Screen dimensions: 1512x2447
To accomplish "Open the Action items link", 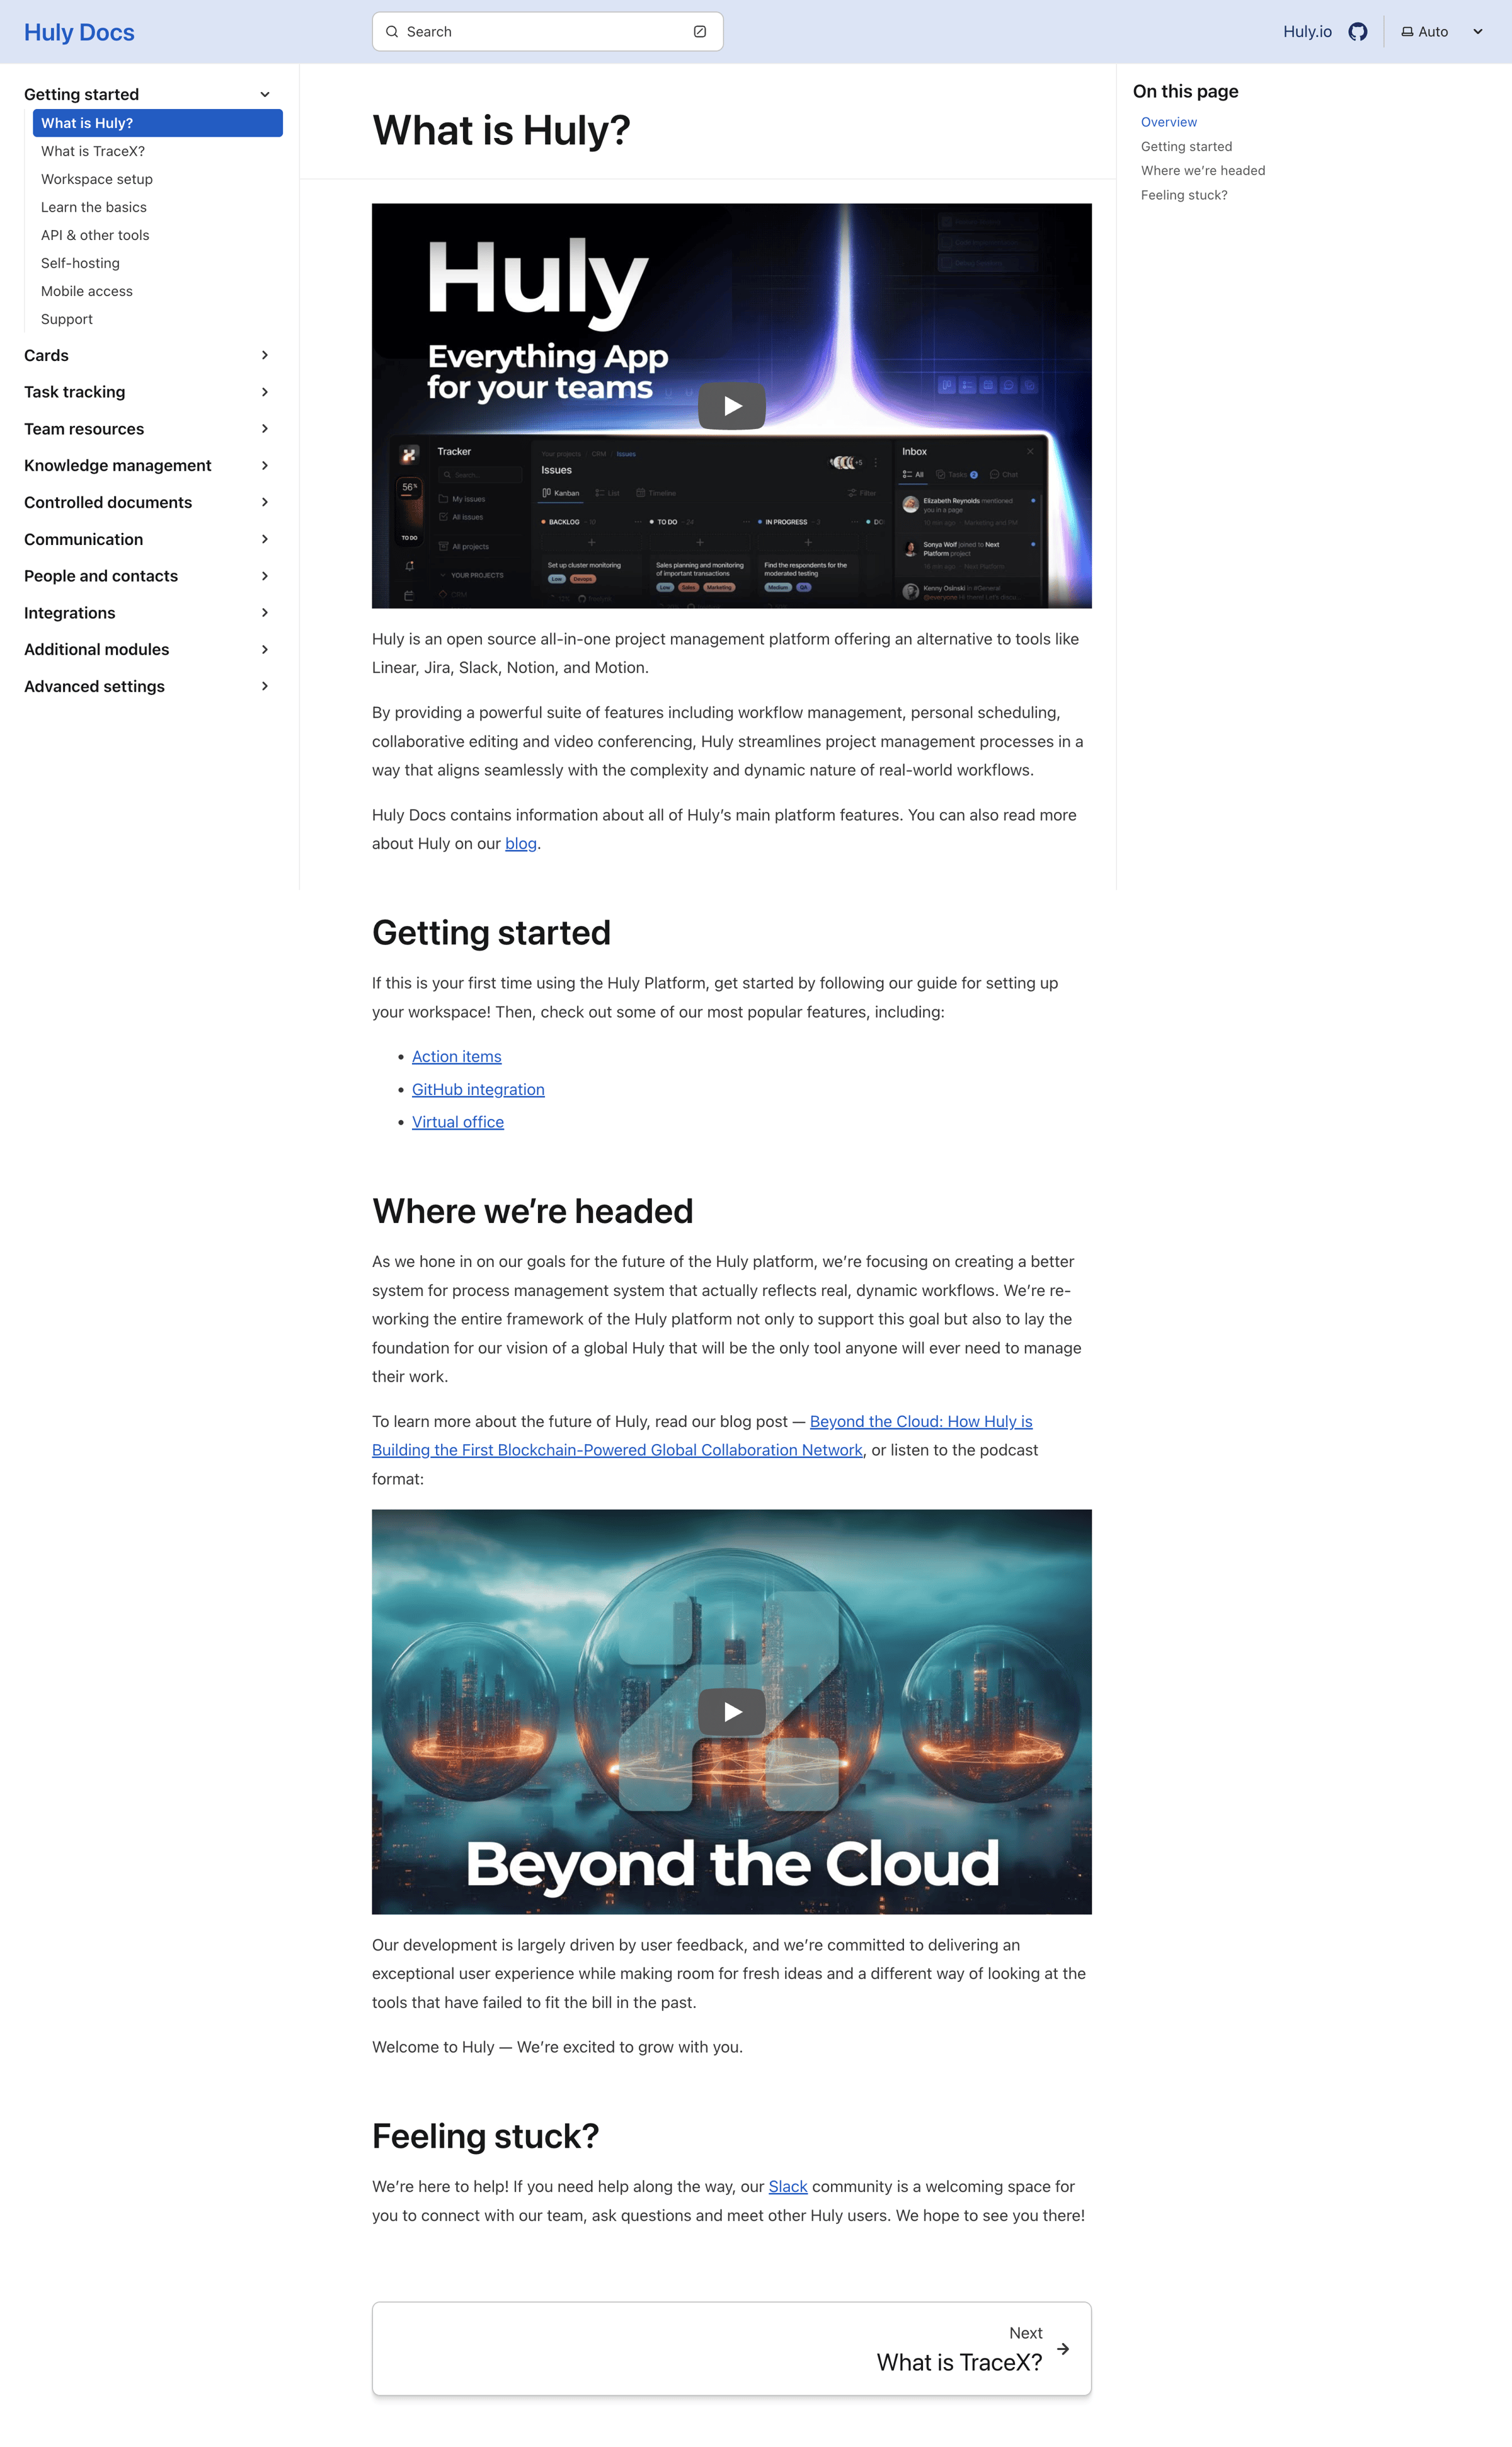I will [457, 1056].
